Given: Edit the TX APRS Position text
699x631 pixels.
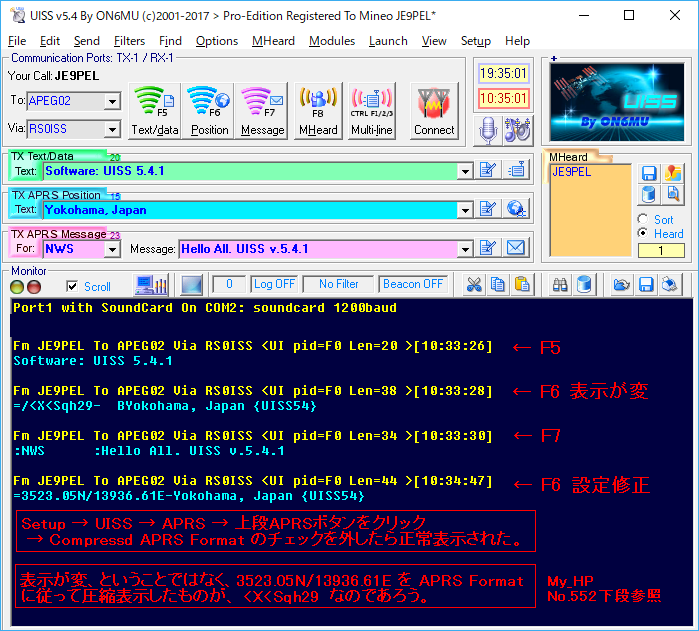Looking at the screenshot, I should (488, 209).
